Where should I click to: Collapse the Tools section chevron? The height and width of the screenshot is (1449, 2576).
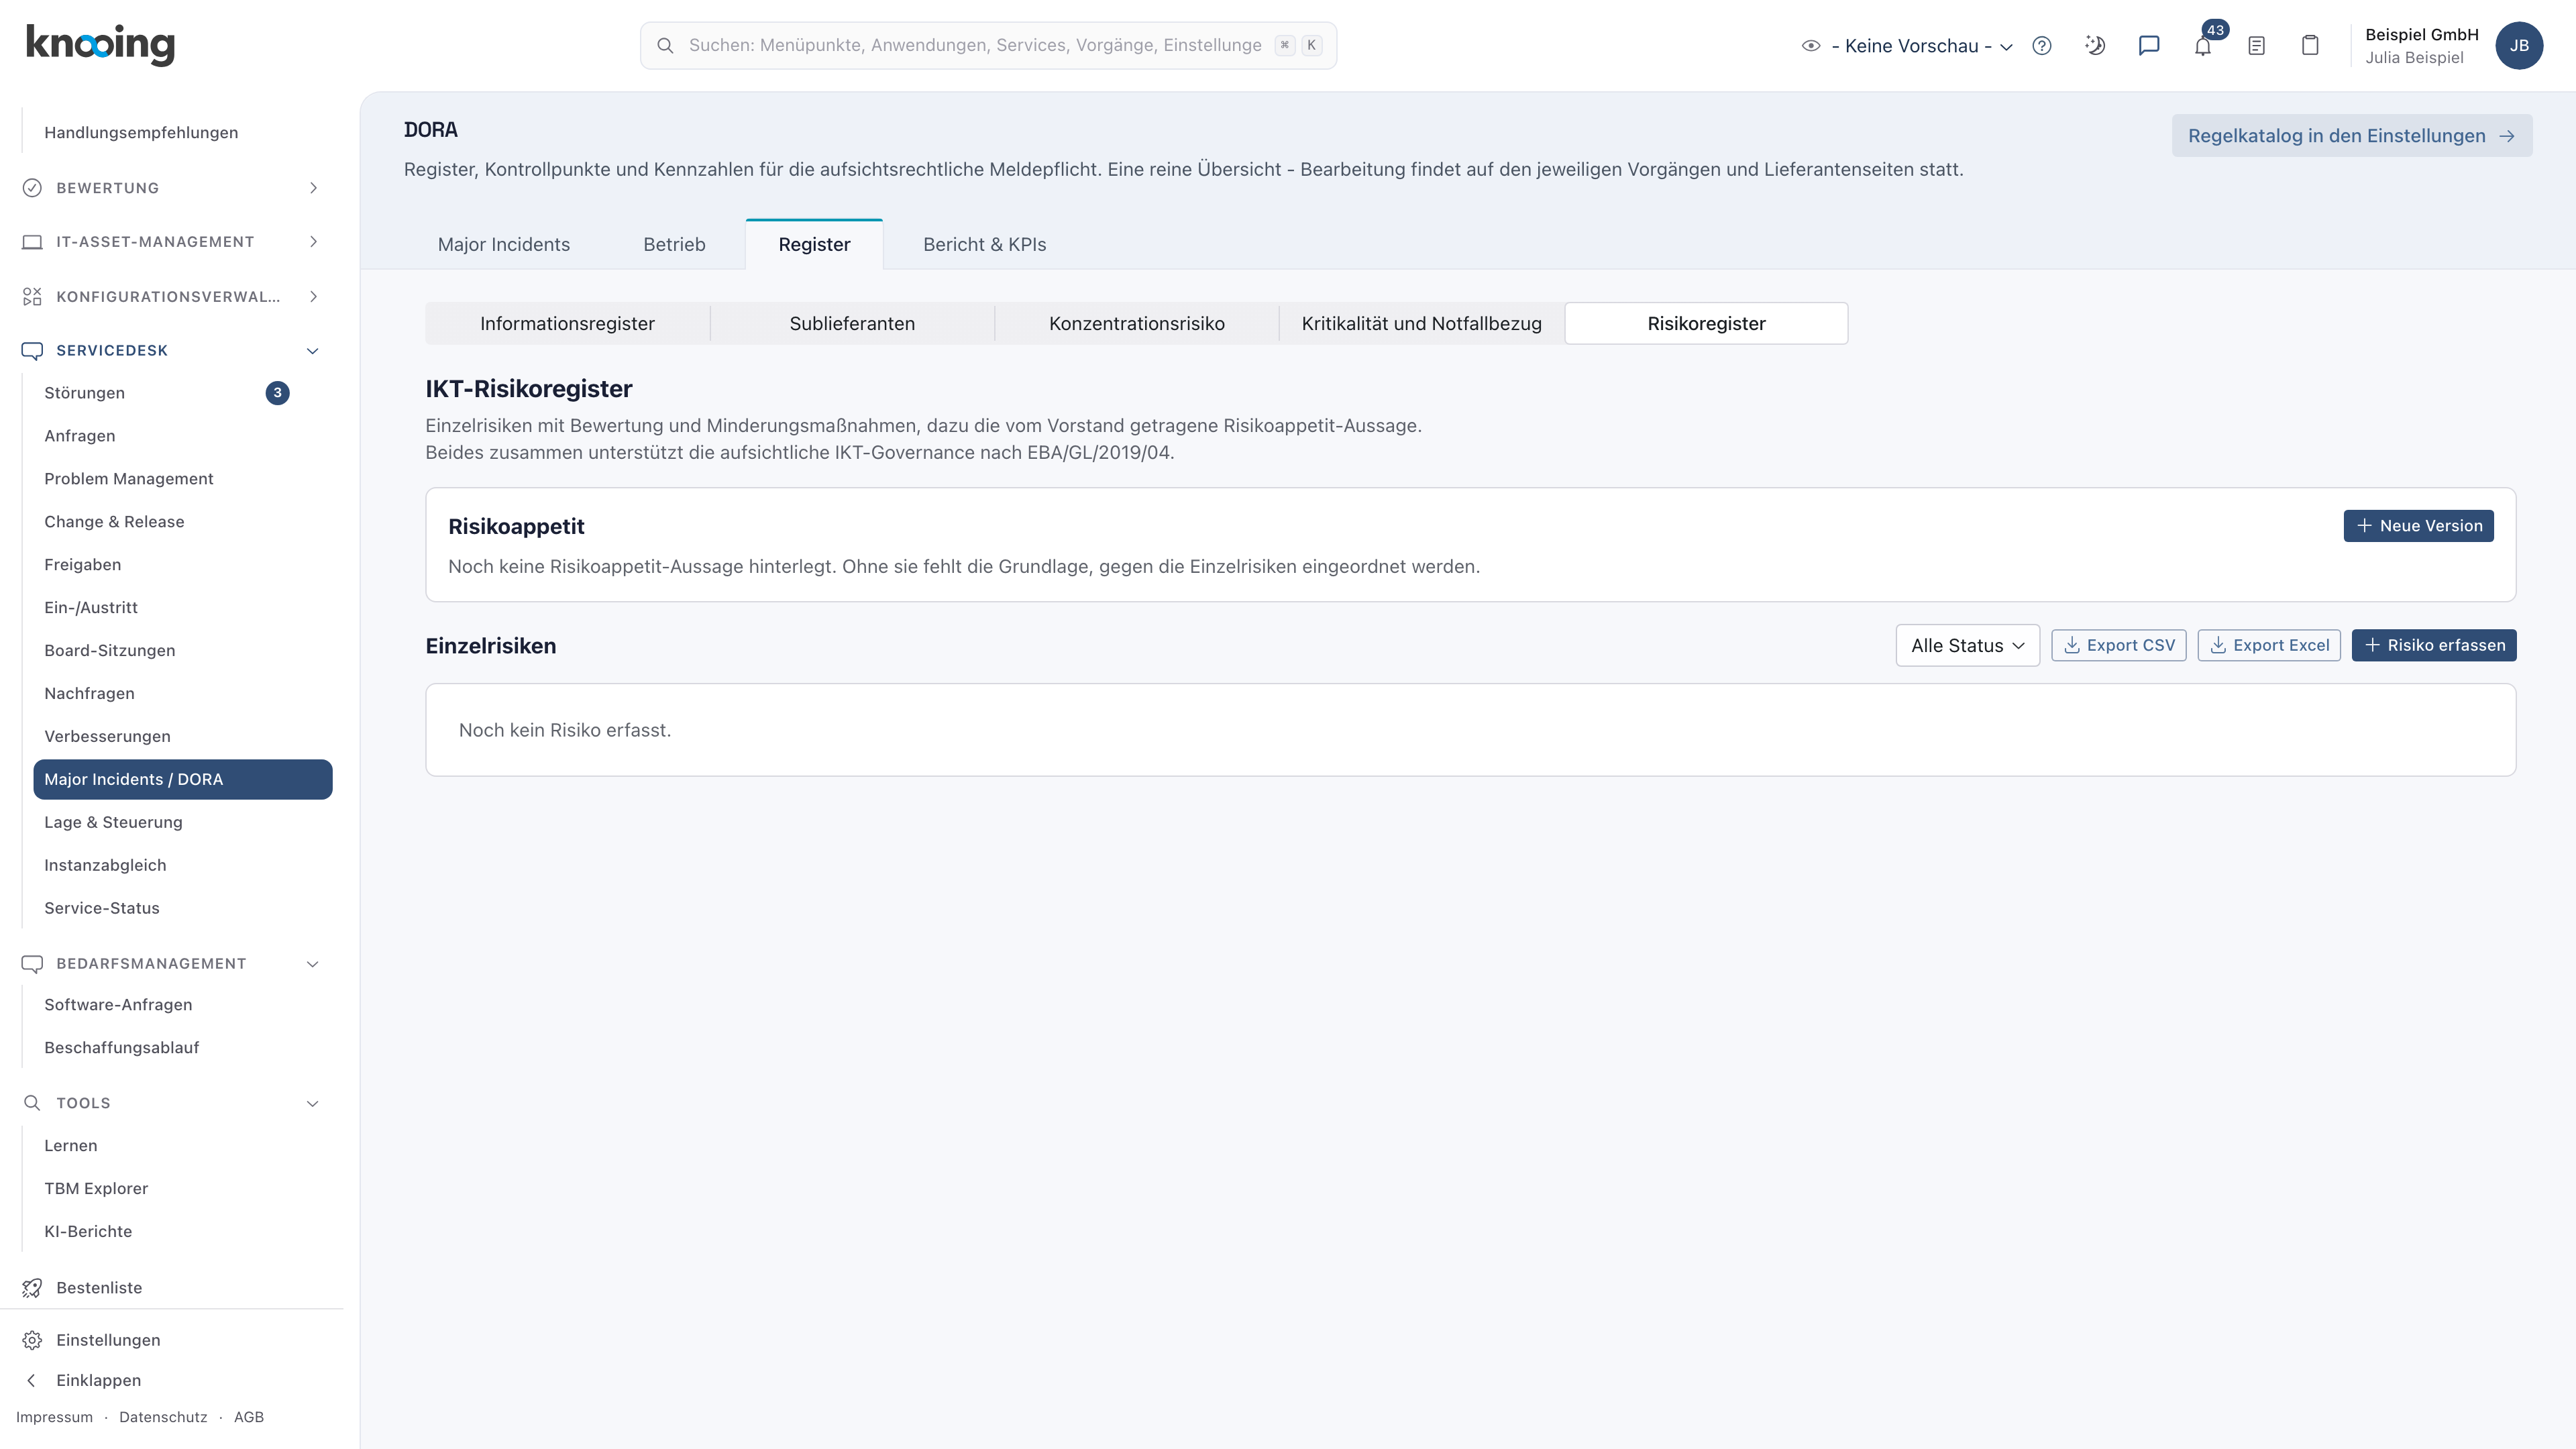[313, 1103]
